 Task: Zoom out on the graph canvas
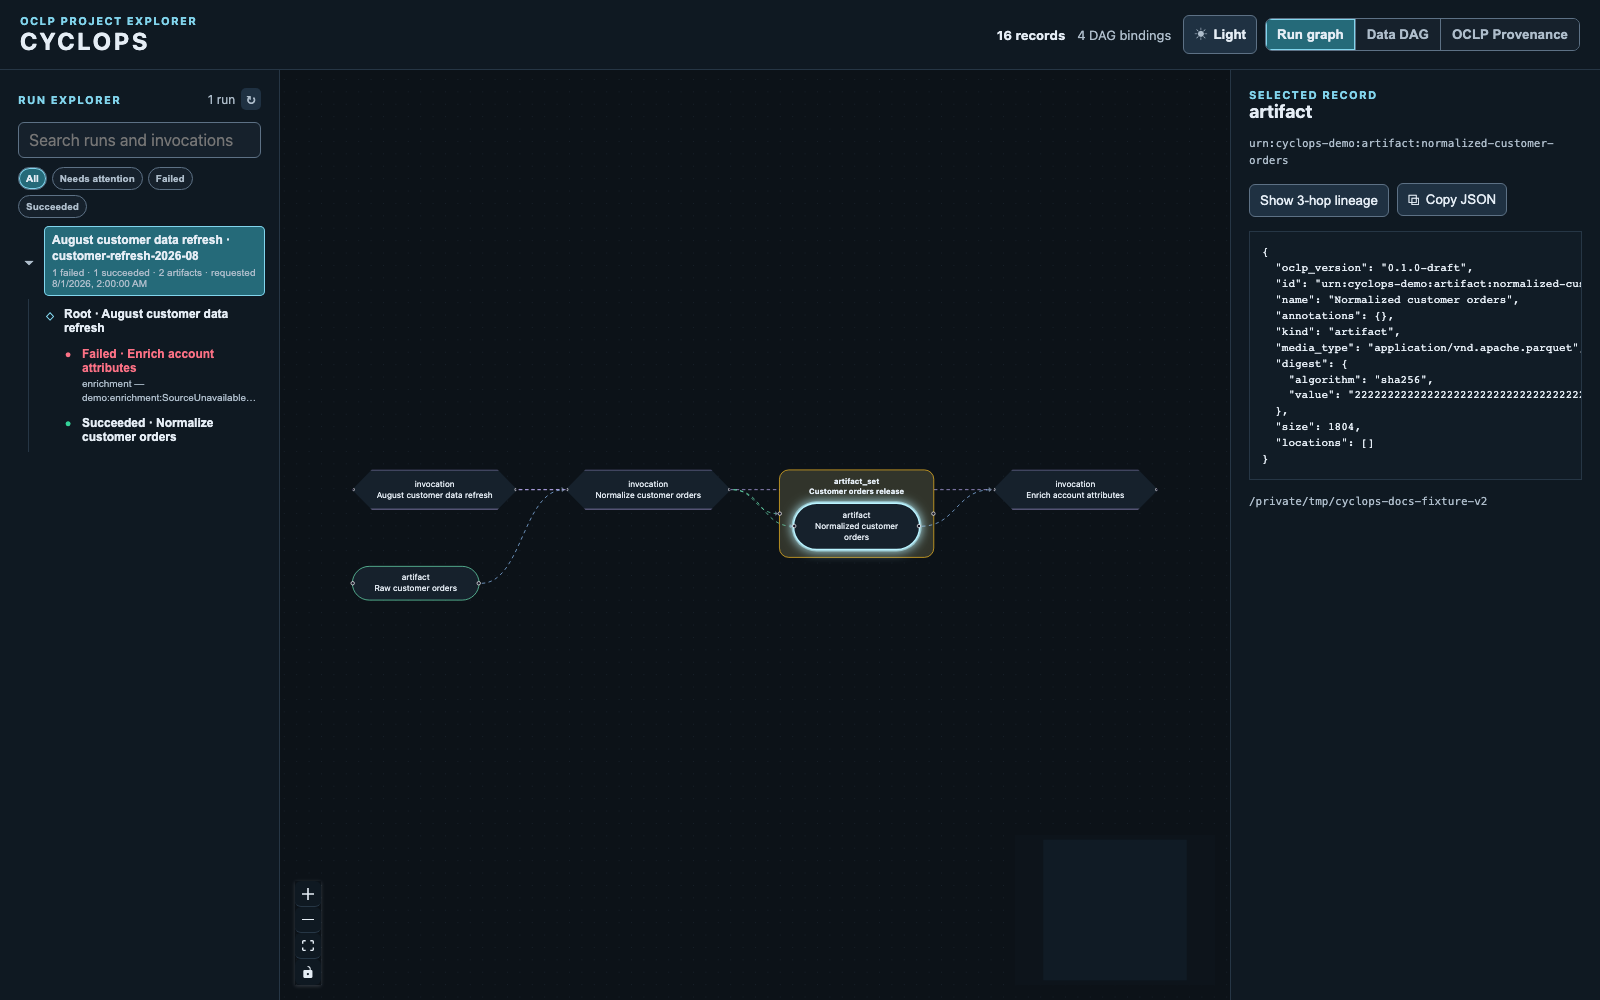tap(308, 920)
